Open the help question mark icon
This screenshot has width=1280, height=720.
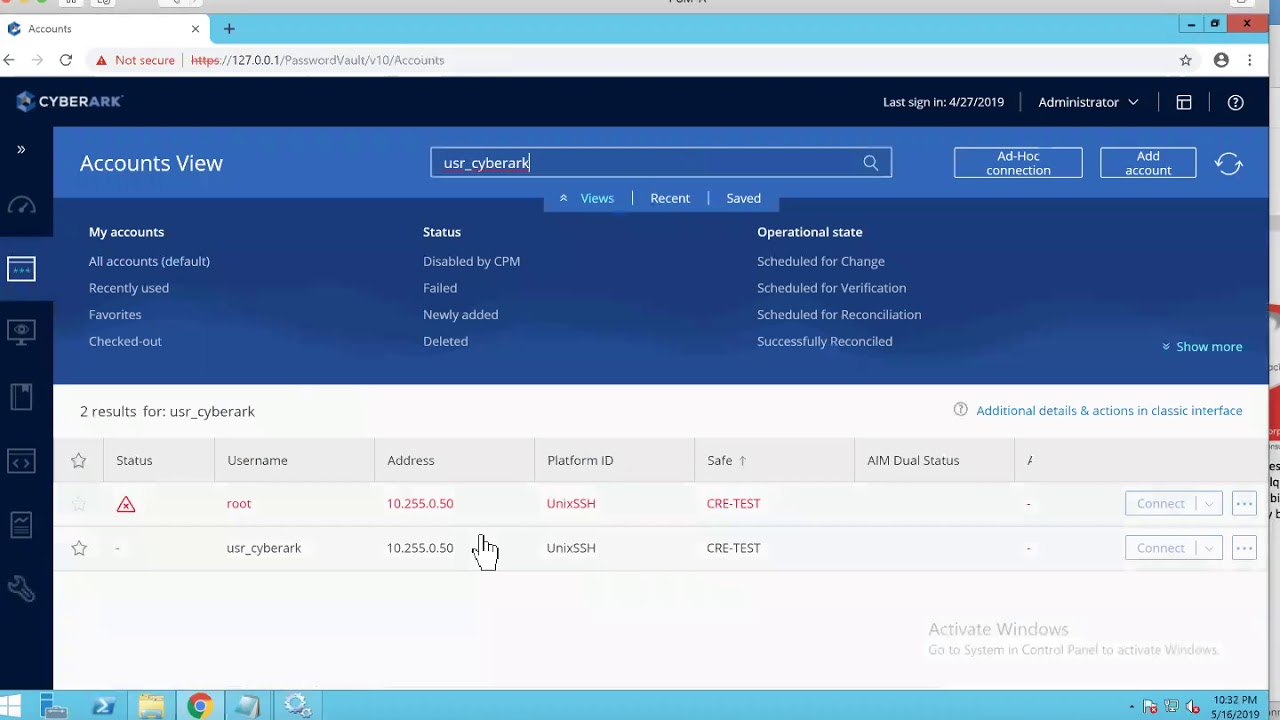pyautogui.click(x=1236, y=102)
